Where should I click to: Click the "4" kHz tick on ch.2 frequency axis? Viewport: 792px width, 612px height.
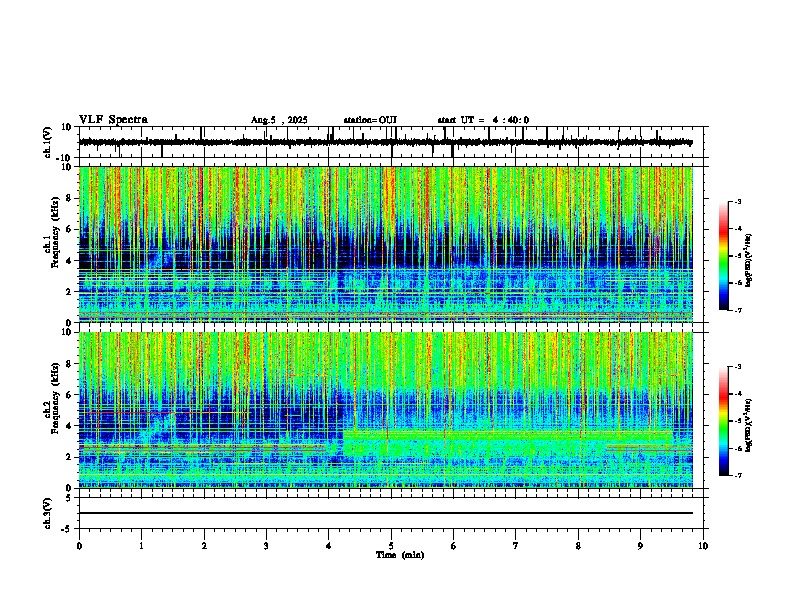(x=69, y=426)
